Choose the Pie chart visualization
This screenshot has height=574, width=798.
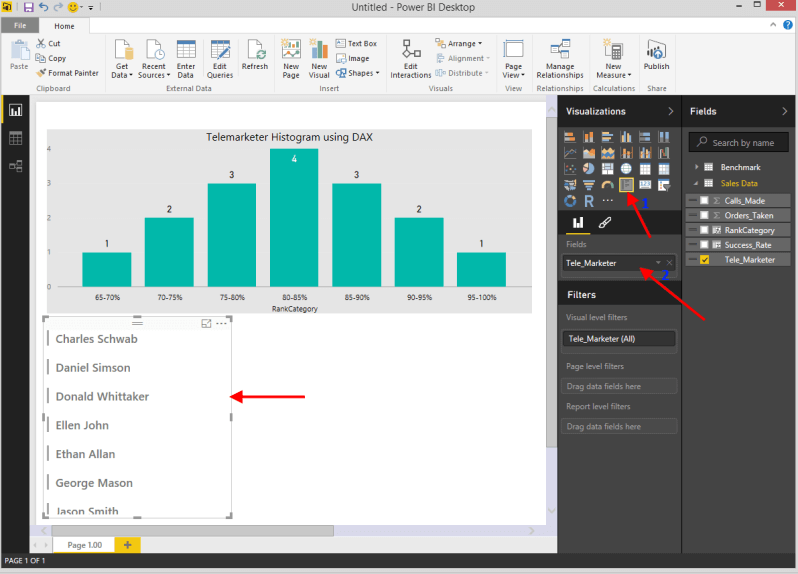click(589, 169)
